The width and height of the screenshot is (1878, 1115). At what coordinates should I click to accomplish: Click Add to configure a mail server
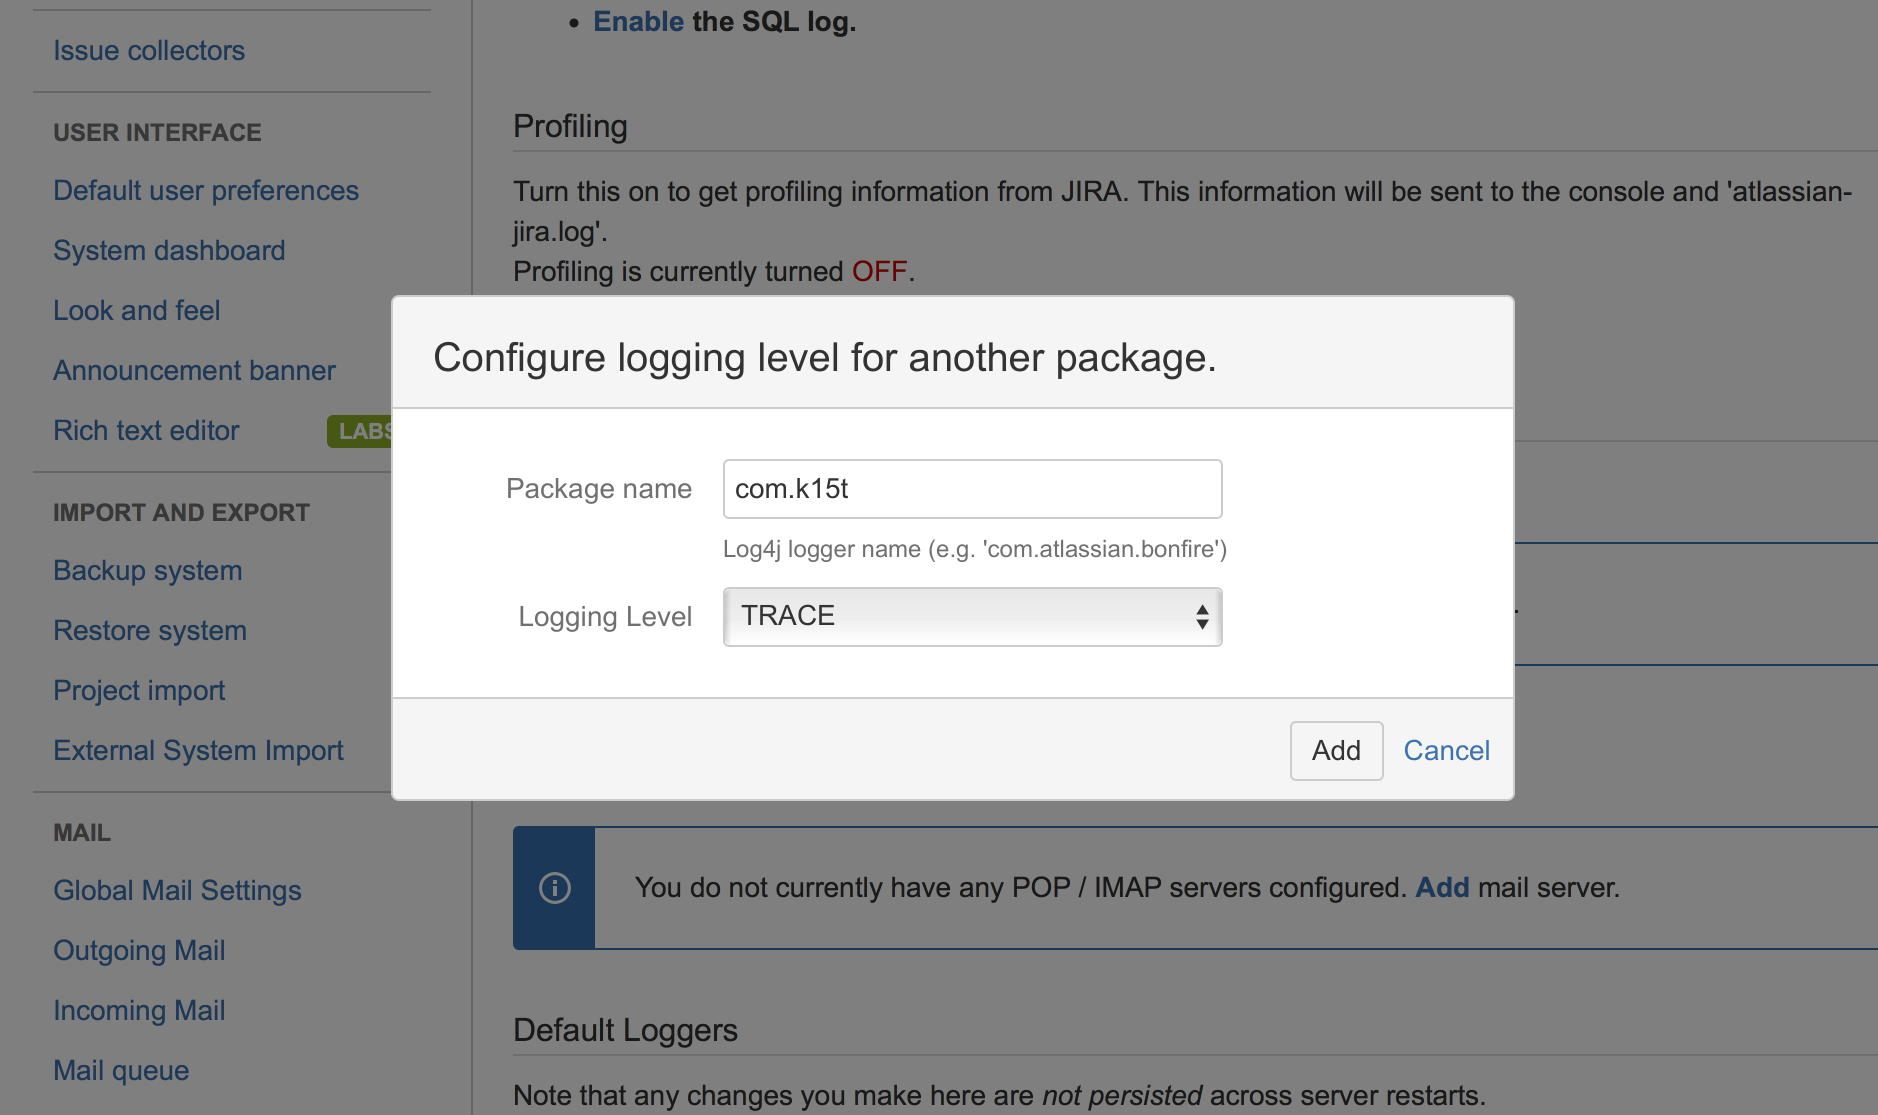coord(1441,887)
